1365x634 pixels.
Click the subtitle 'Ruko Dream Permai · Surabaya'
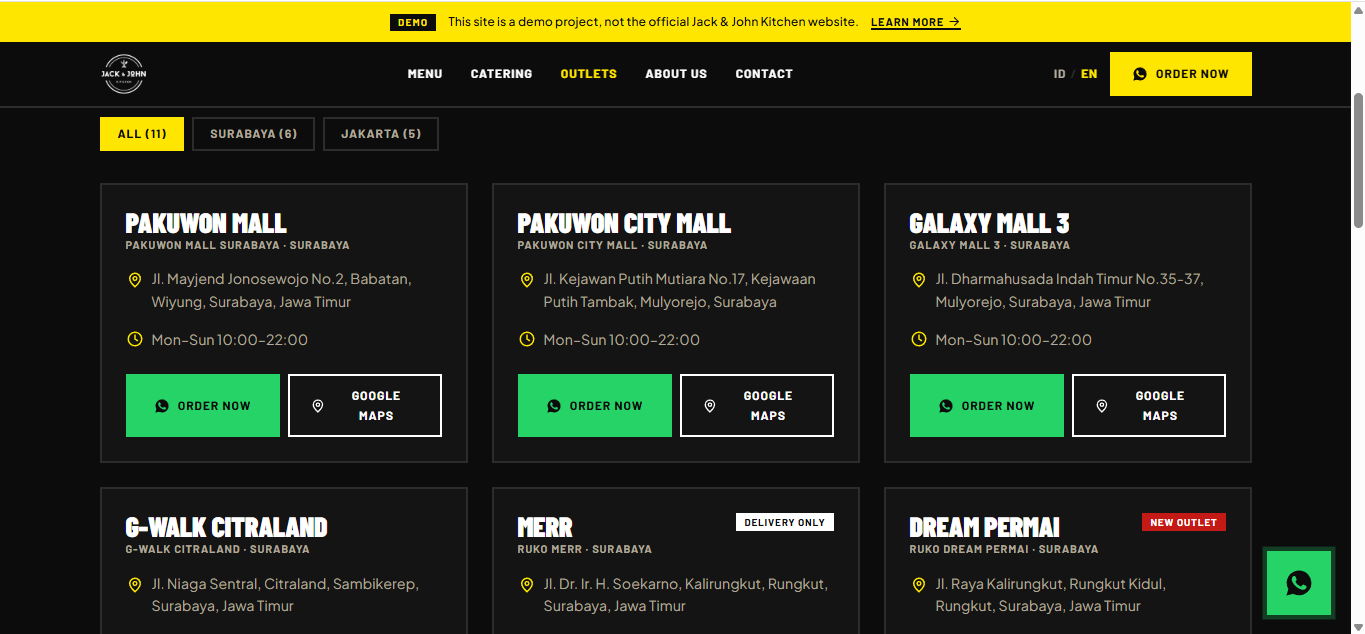pos(1004,549)
